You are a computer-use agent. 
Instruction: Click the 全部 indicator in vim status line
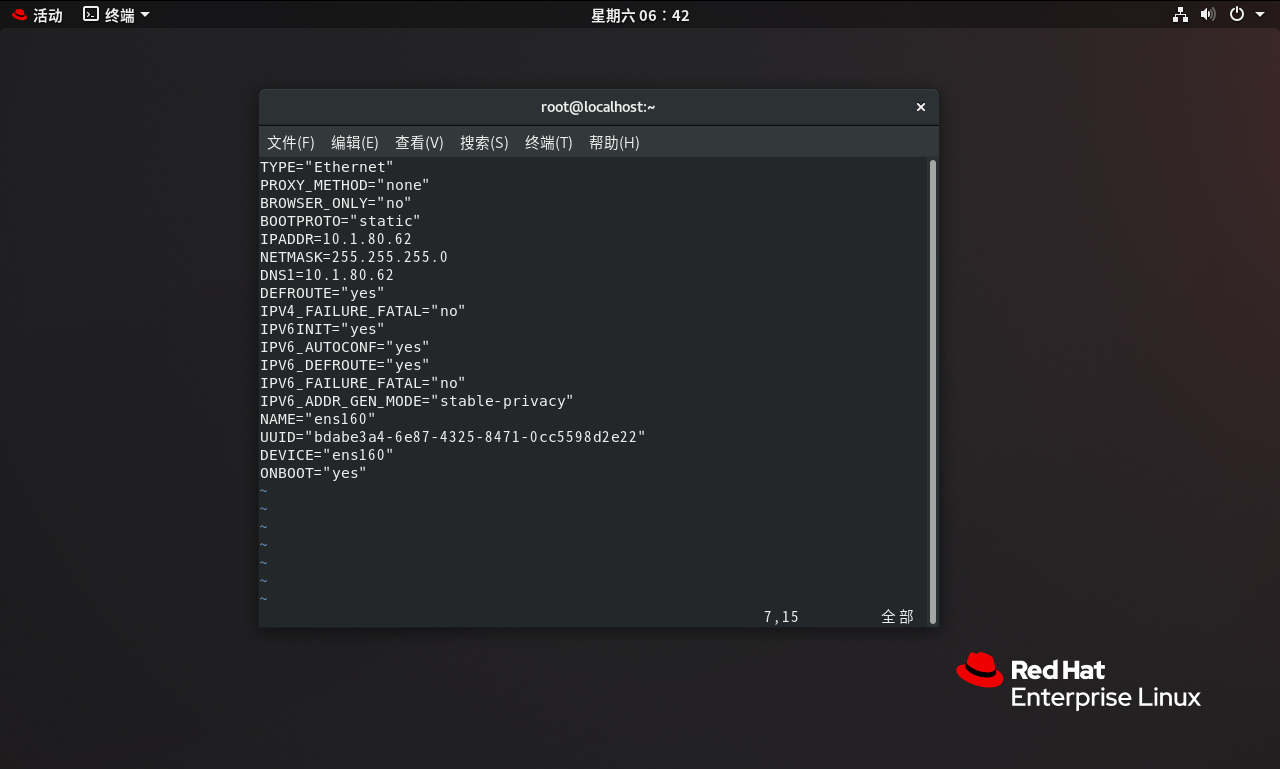(x=897, y=617)
